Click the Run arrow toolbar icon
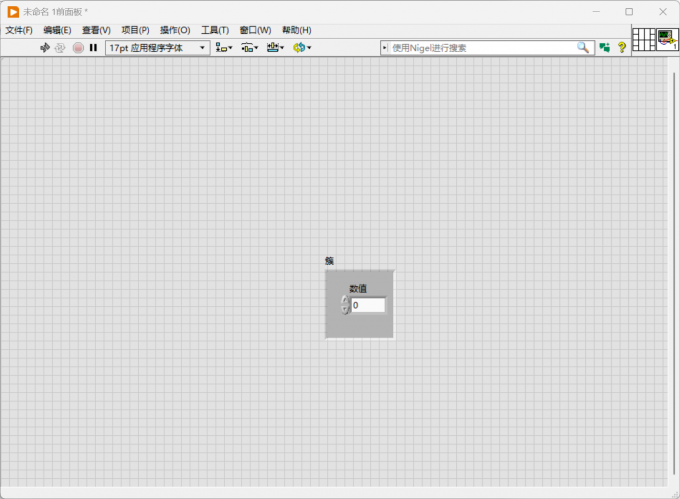 coord(45,48)
